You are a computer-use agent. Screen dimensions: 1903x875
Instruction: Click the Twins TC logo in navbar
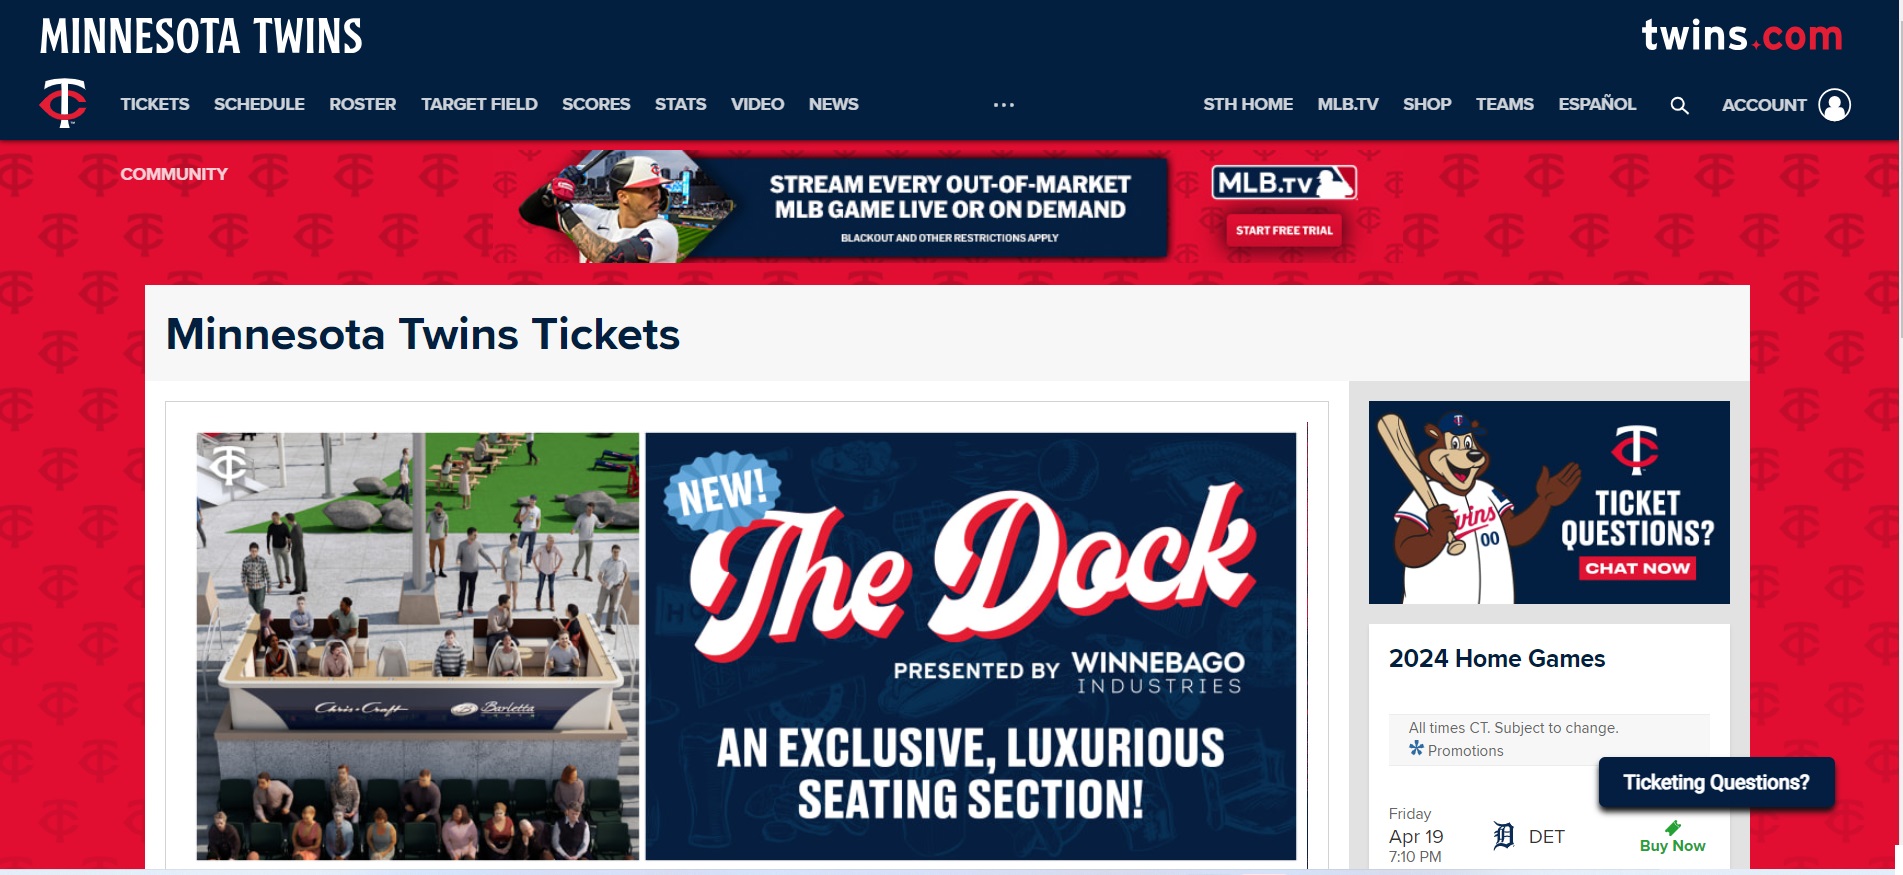pos(63,103)
